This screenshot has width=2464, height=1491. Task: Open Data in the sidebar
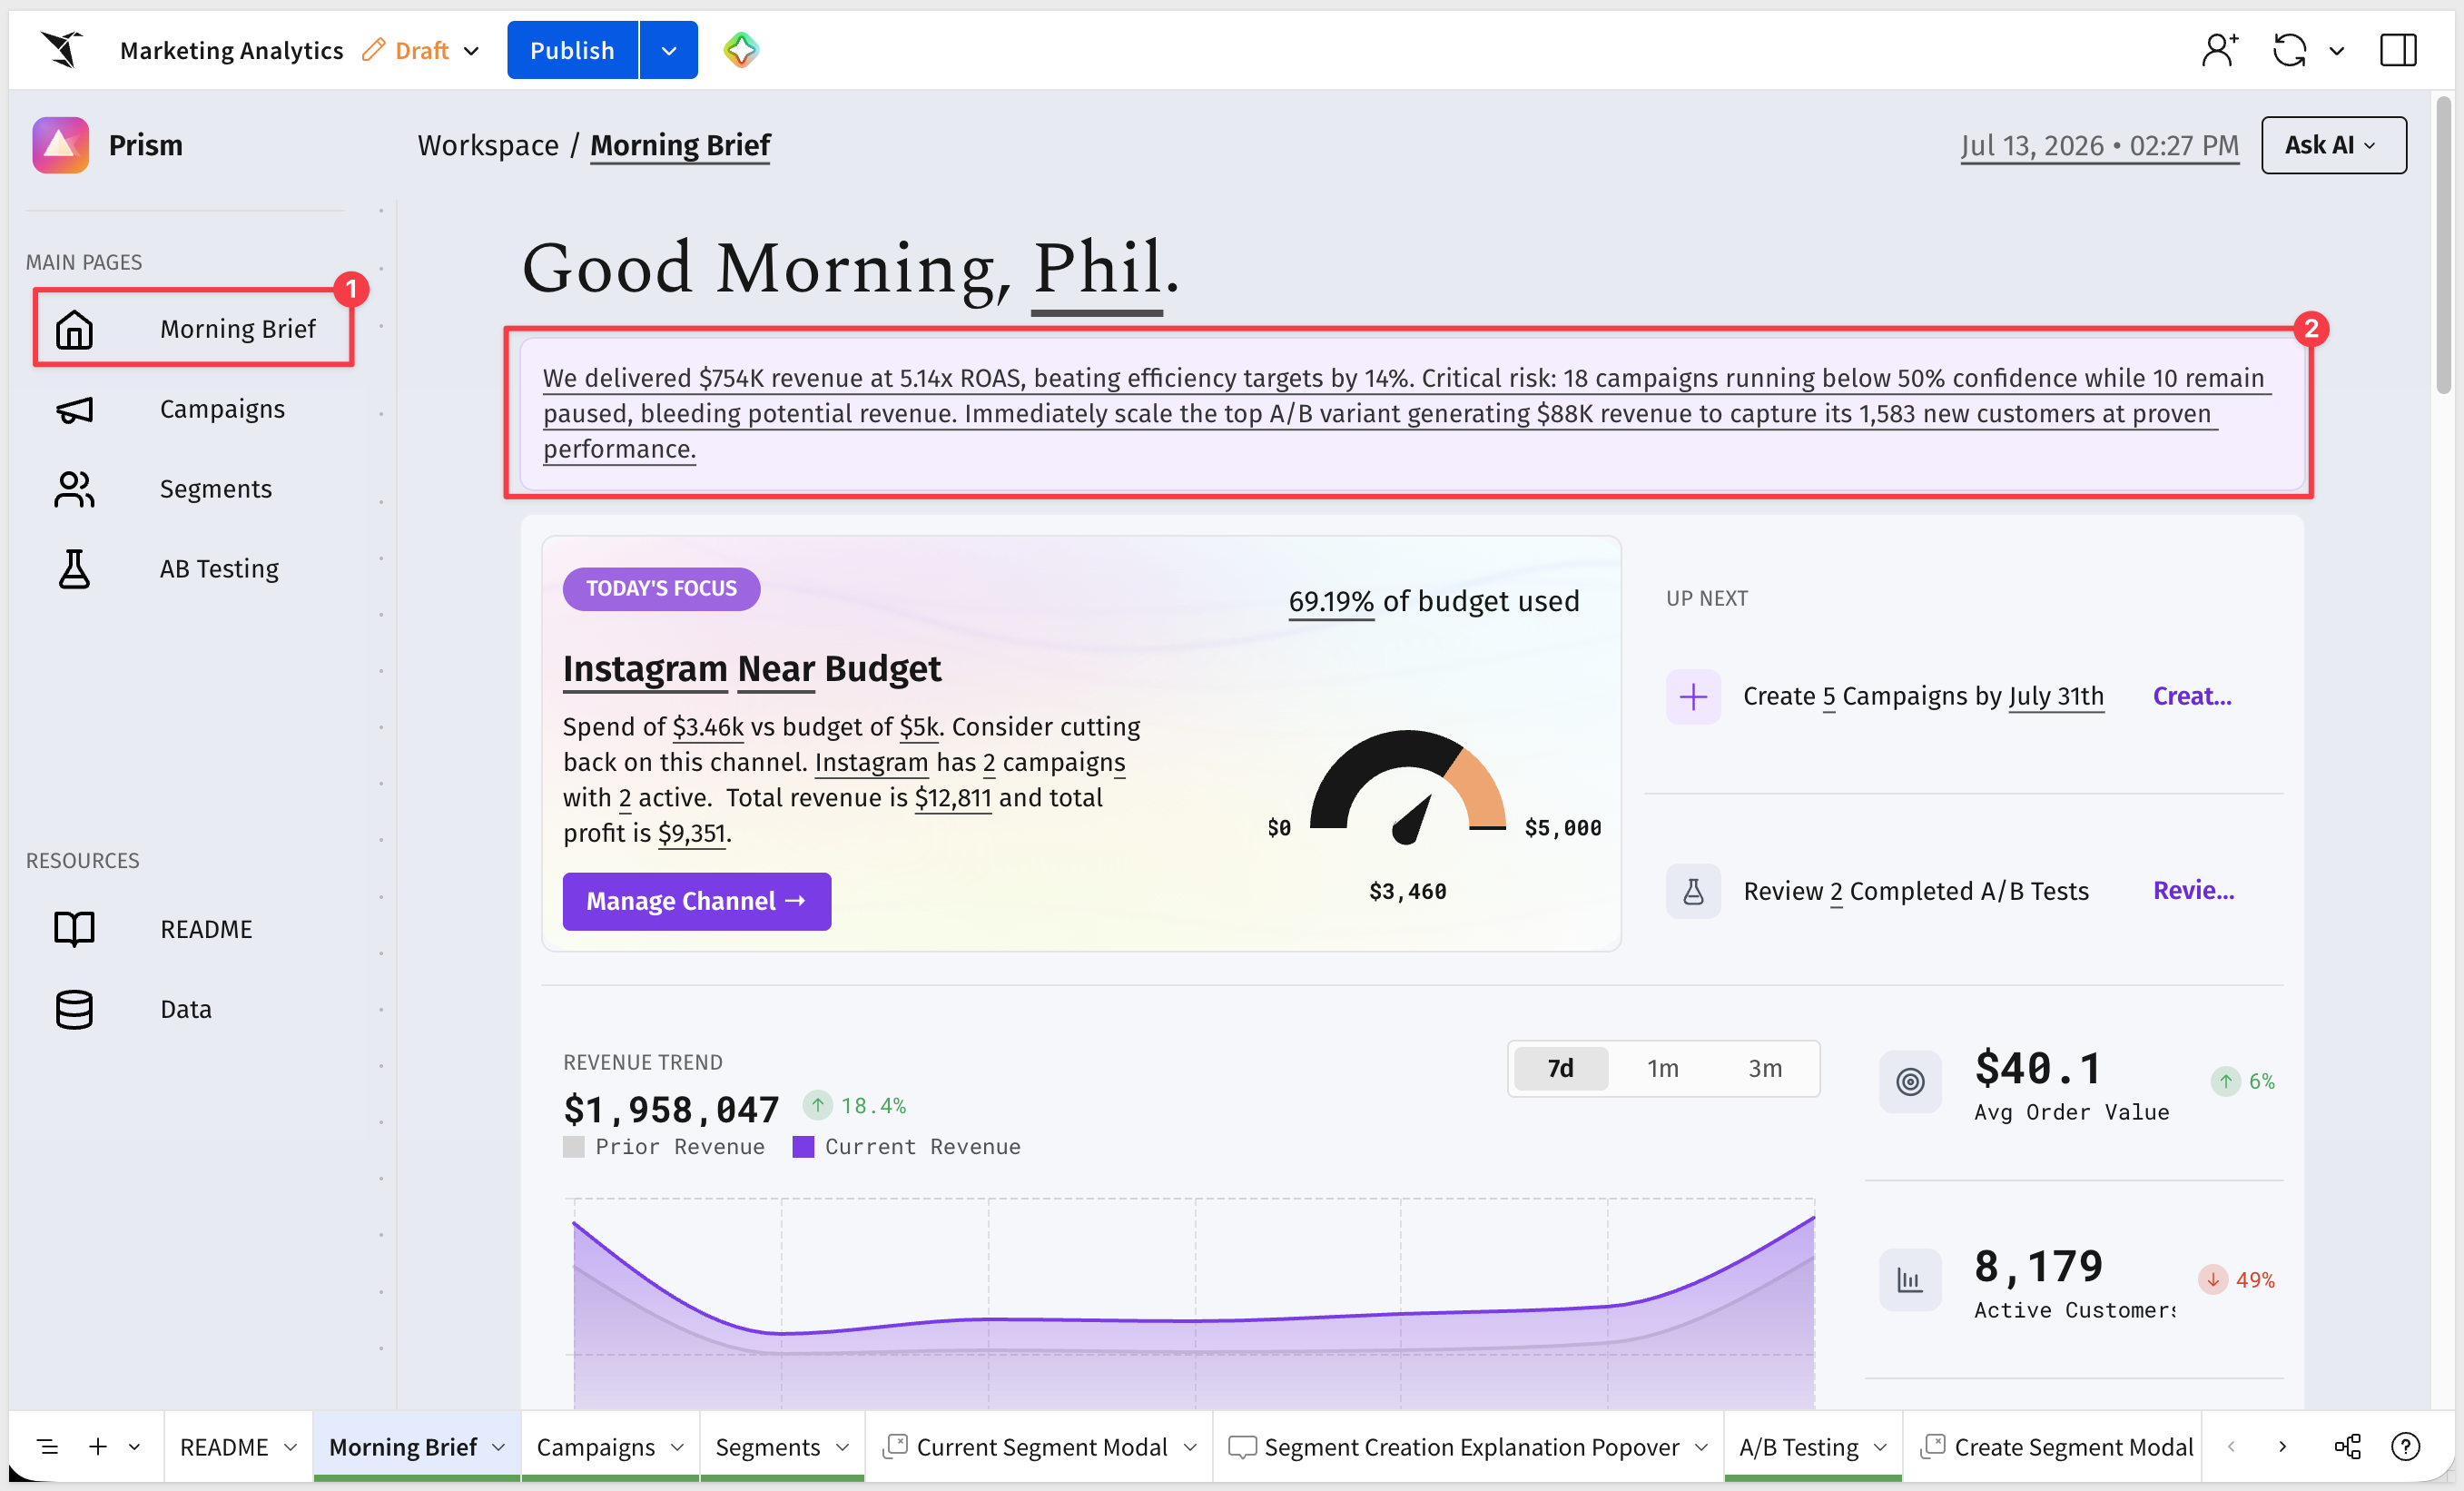(x=186, y=1009)
